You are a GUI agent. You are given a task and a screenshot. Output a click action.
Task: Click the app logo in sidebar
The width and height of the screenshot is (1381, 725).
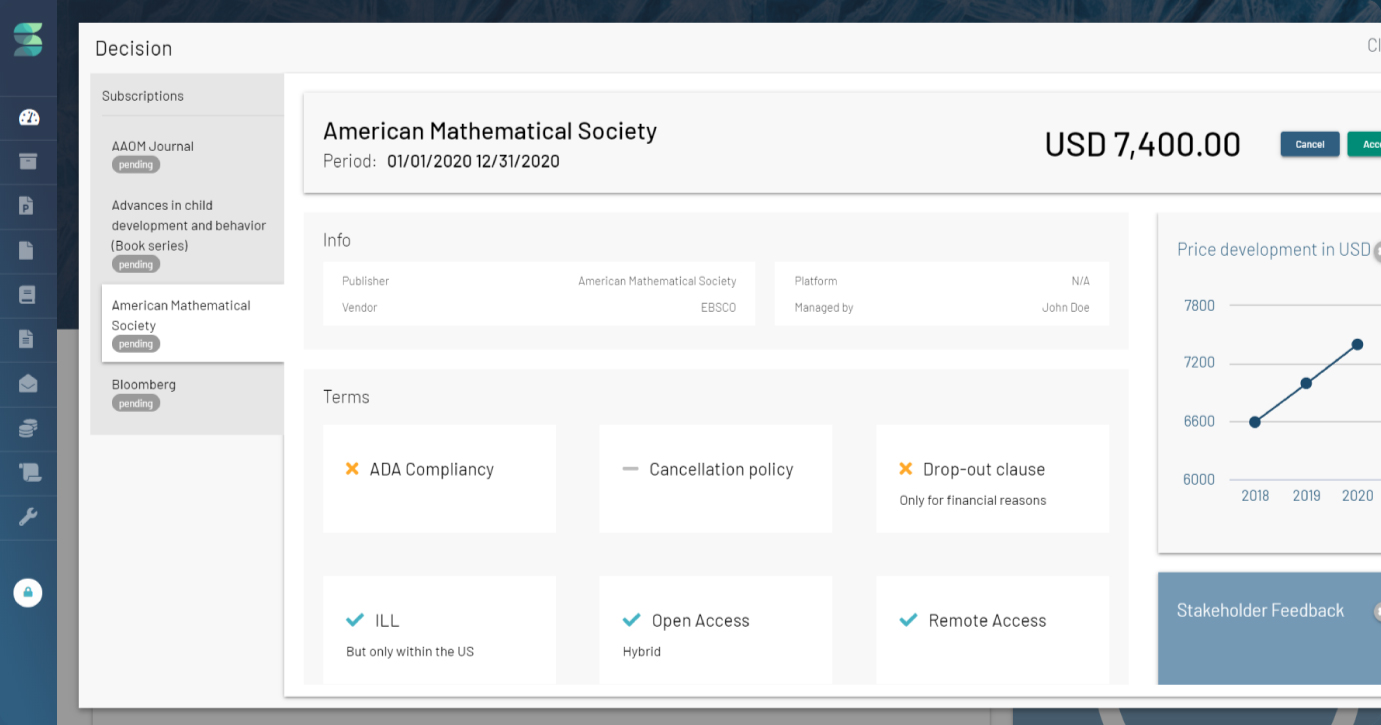click(x=28, y=39)
